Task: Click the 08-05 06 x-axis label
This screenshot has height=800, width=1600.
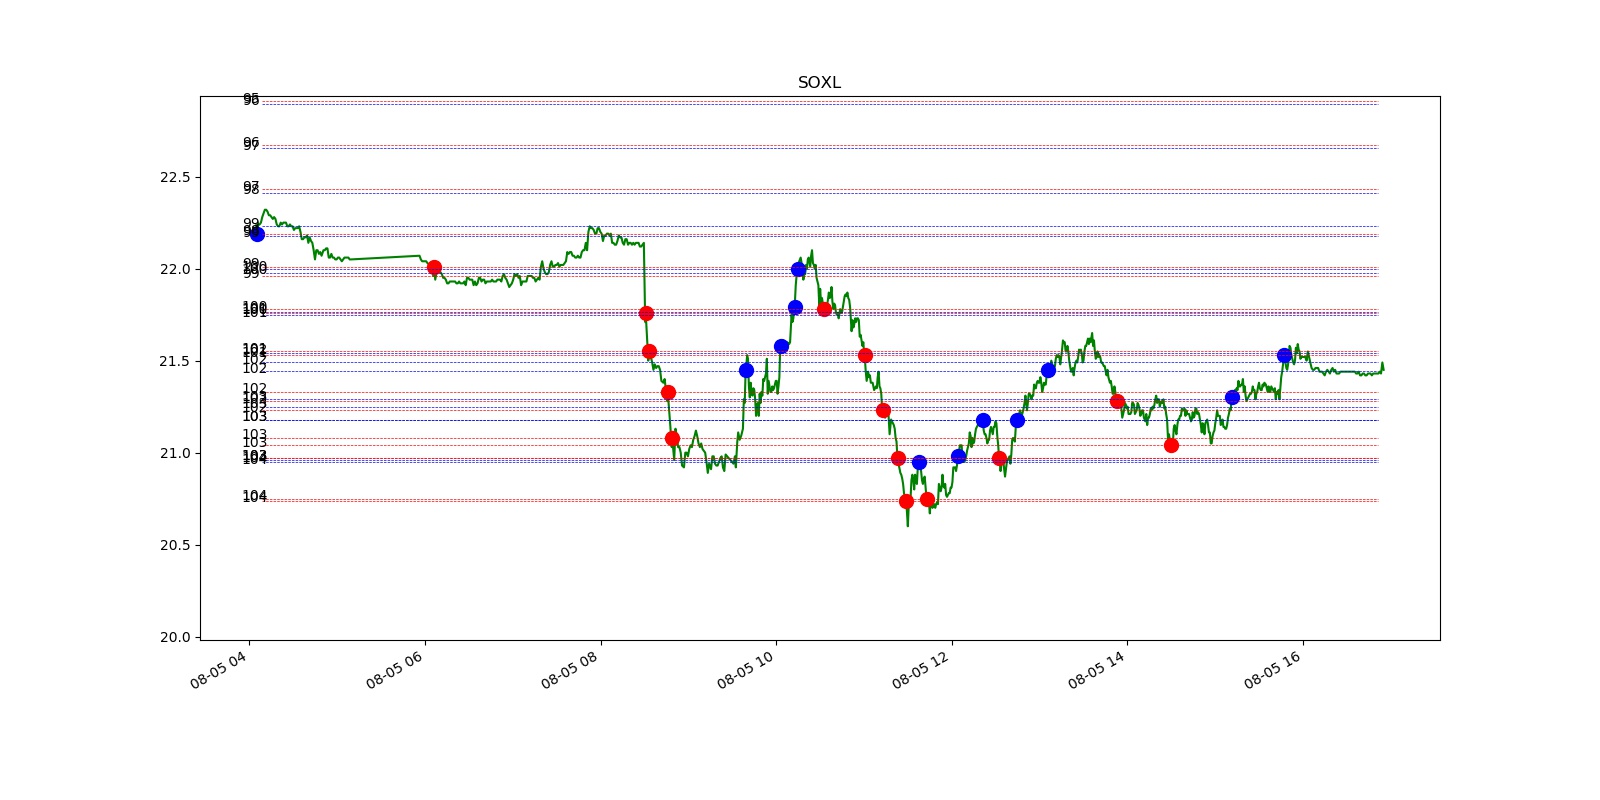Action: (395, 669)
